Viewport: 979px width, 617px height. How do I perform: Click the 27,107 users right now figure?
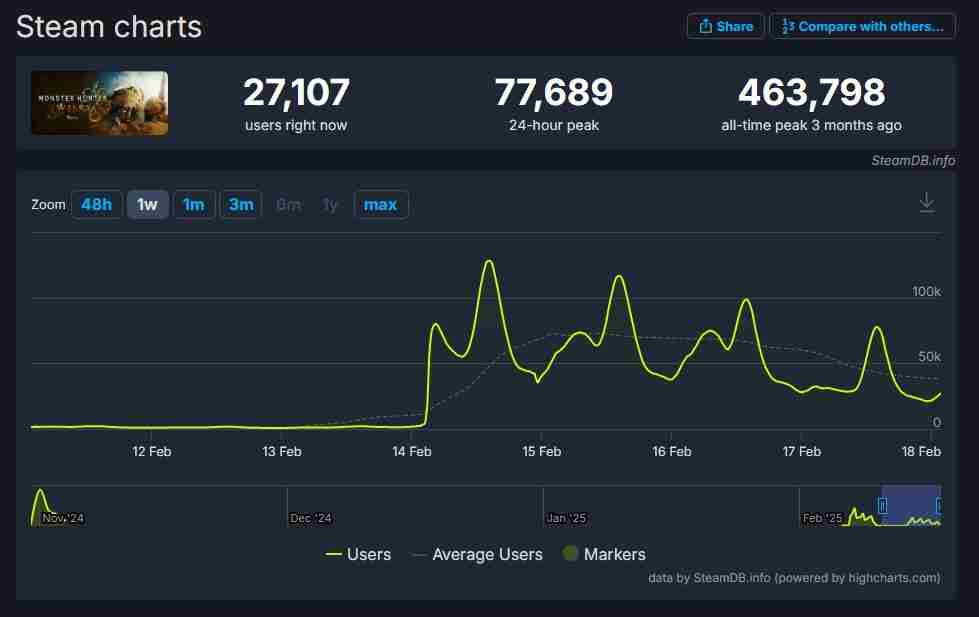[x=297, y=92]
